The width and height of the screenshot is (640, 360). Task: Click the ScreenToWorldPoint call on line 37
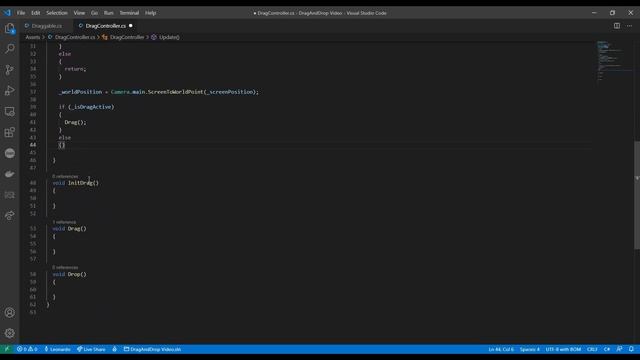(175, 92)
